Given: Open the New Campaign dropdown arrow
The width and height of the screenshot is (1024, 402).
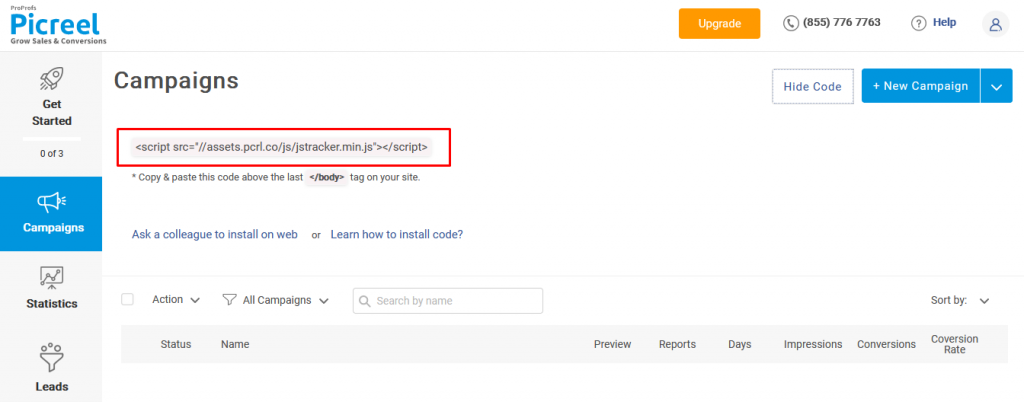Looking at the screenshot, I should (x=996, y=86).
